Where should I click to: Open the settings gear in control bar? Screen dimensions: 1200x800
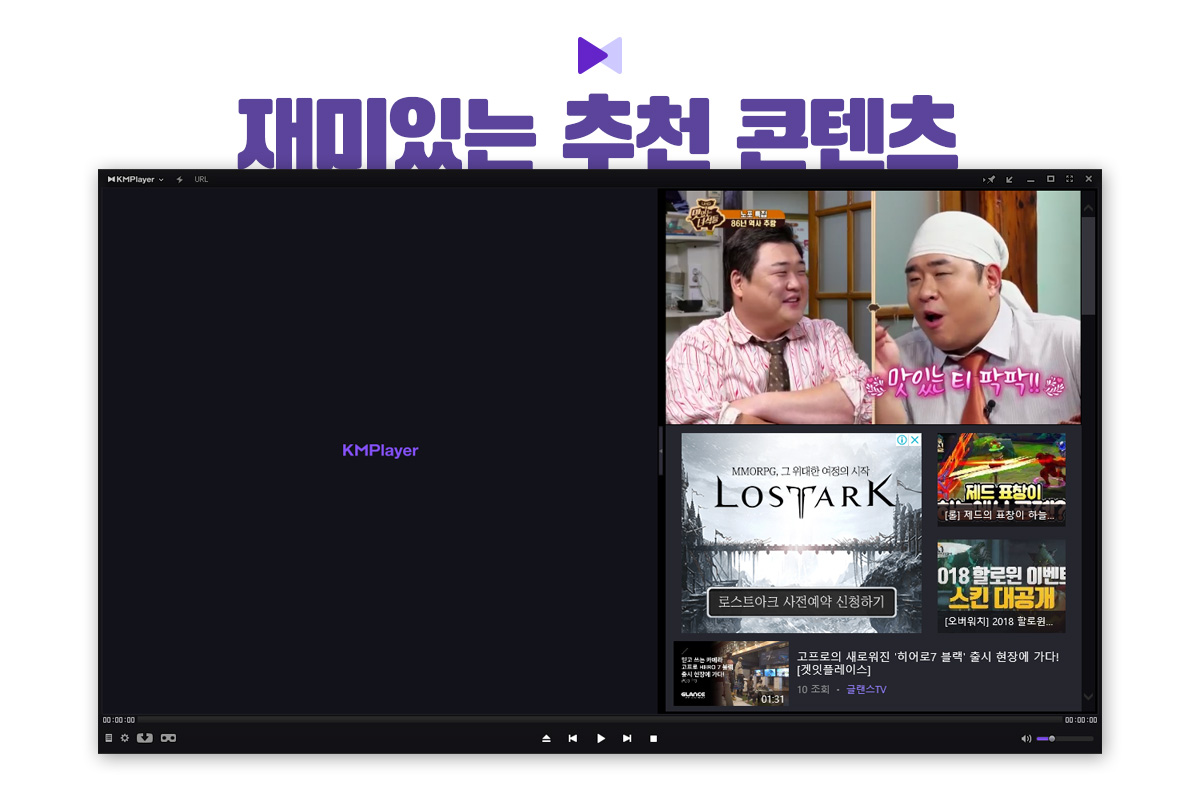click(x=125, y=738)
